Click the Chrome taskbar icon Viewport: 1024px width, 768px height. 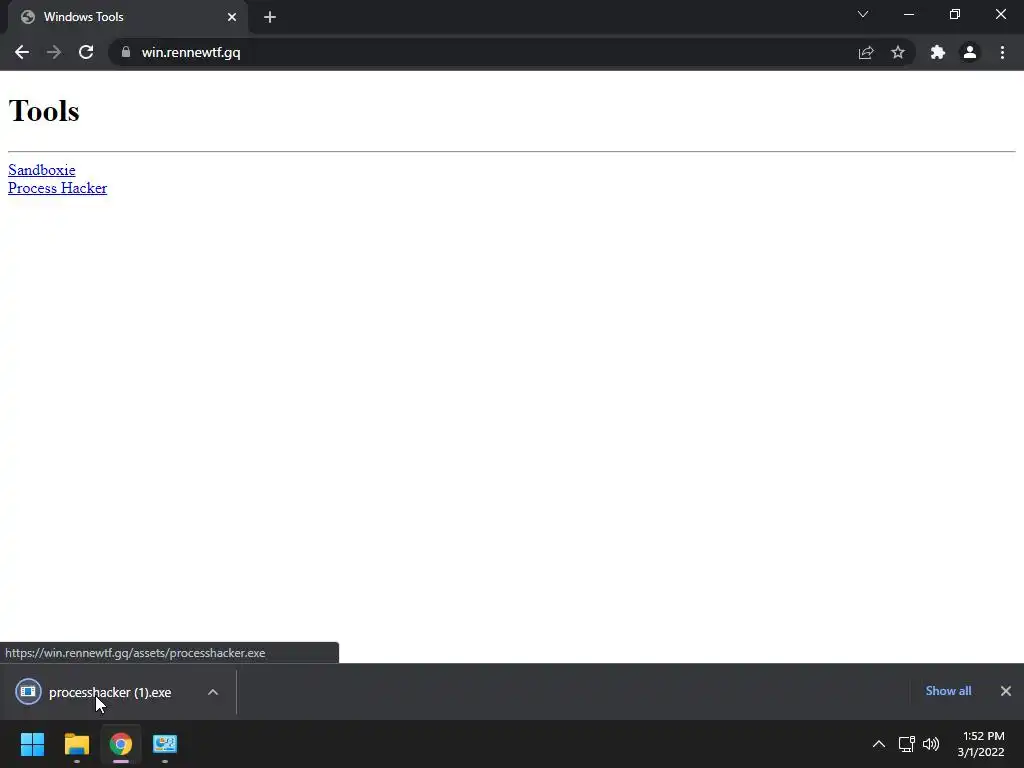[x=121, y=744]
